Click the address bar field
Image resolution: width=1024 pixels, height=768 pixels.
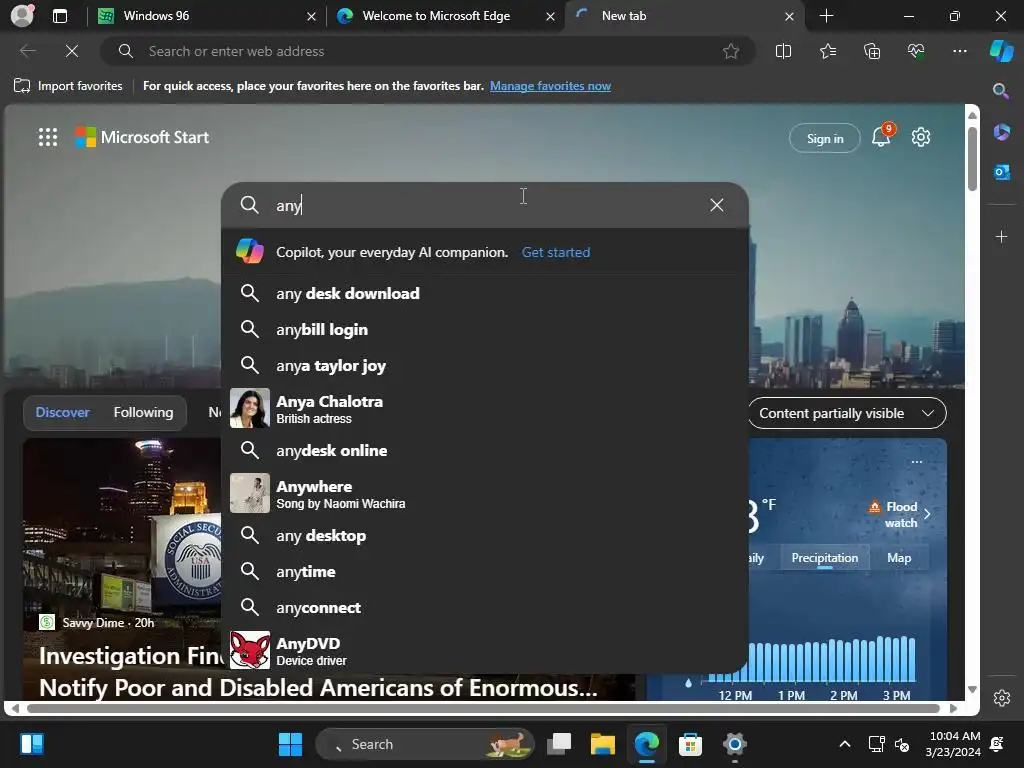tap(428, 51)
